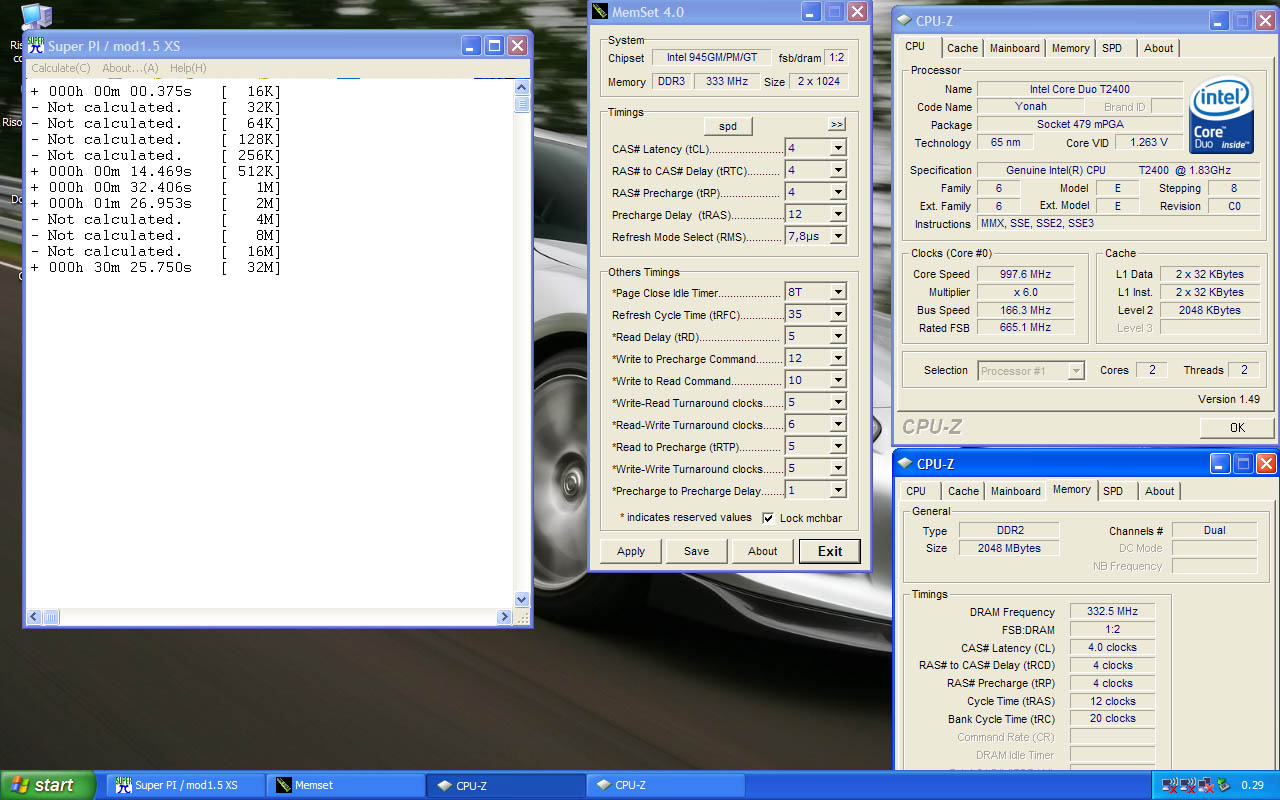The width and height of the screenshot is (1280, 800).
Task: Open Write to Read Command dropdown
Action: [x=838, y=380]
